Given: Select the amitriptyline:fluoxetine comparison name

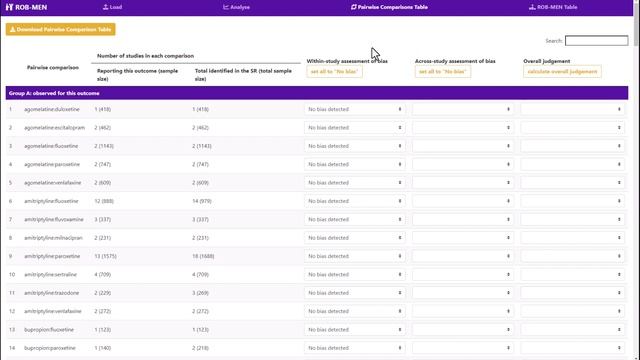Looking at the screenshot, I should (x=51, y=201).
